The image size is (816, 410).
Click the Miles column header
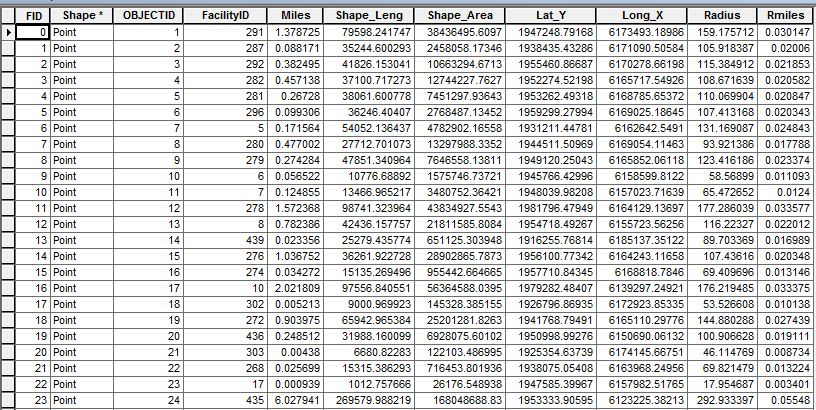[x=295, y=16]
